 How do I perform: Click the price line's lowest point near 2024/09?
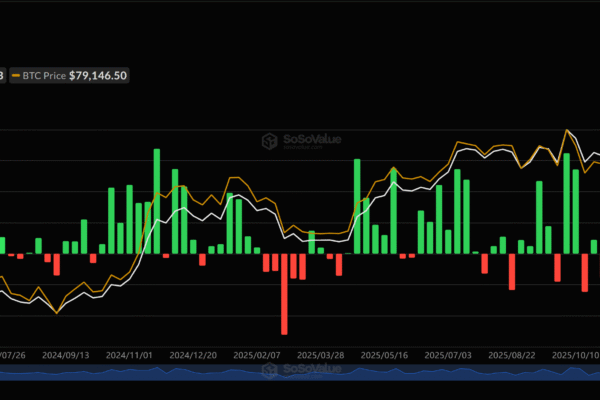pyautogui.click(x=57, y=313)
